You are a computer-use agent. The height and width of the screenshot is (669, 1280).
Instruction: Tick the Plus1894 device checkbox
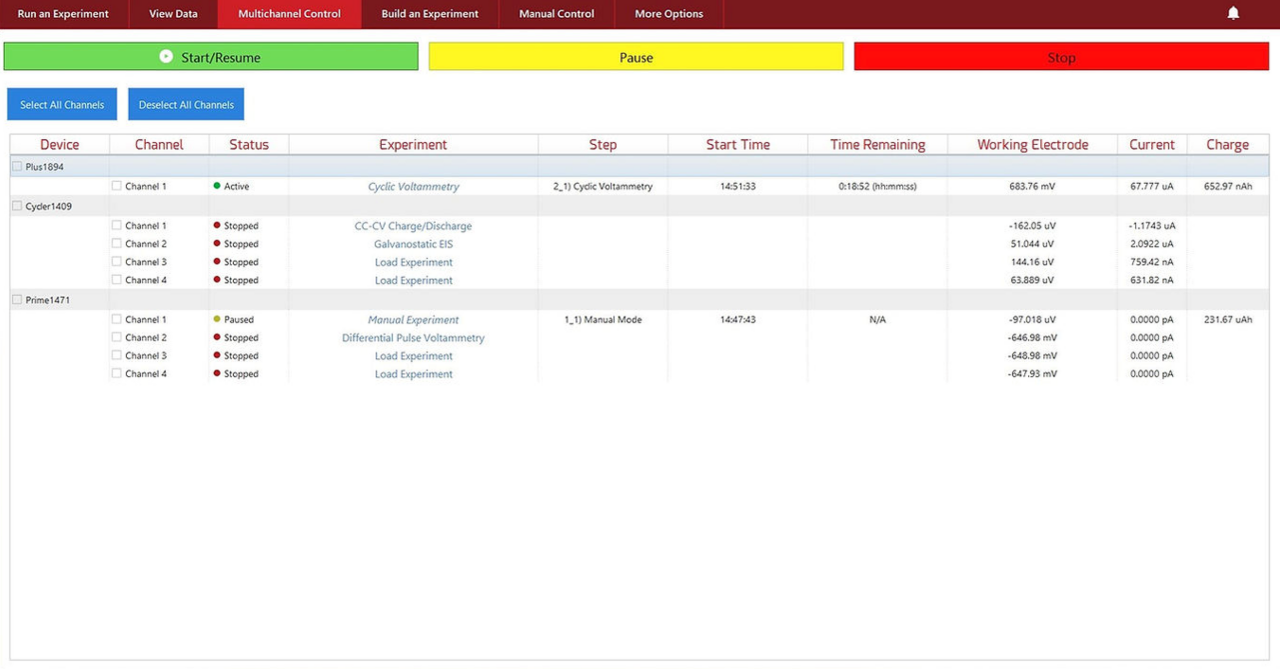coord(17,167)
